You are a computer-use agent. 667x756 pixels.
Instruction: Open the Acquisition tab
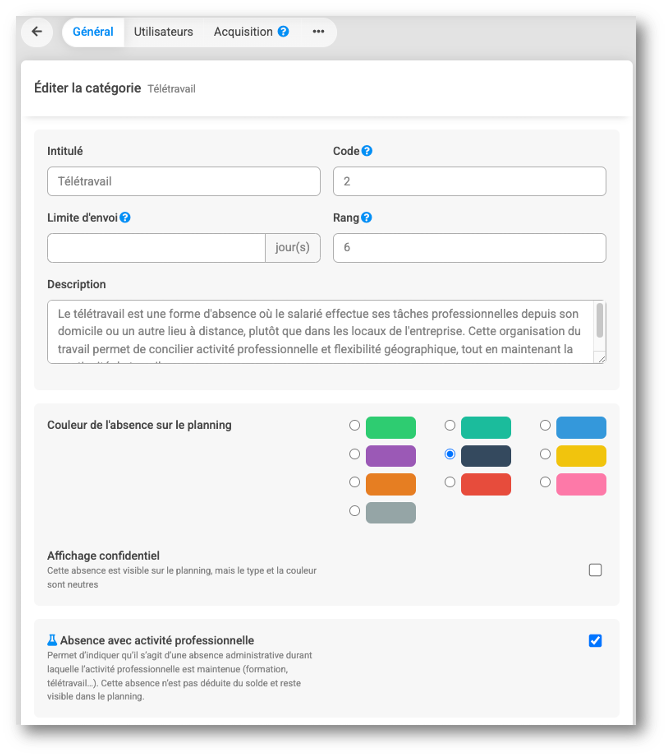[x=243, y=32]
